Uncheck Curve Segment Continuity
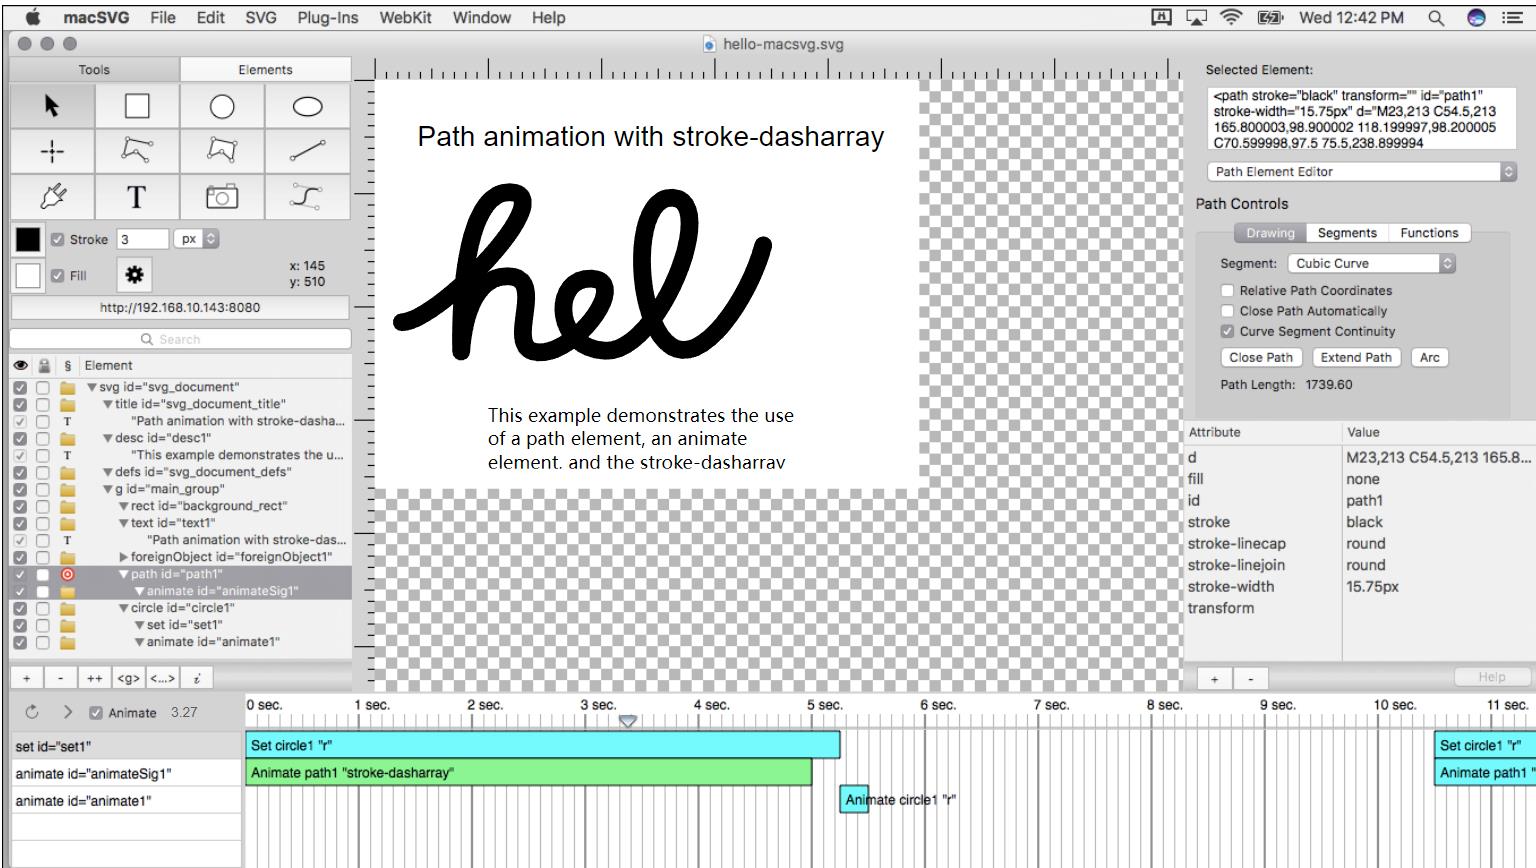The image size is (1536, 868). tap(1228, 331)
